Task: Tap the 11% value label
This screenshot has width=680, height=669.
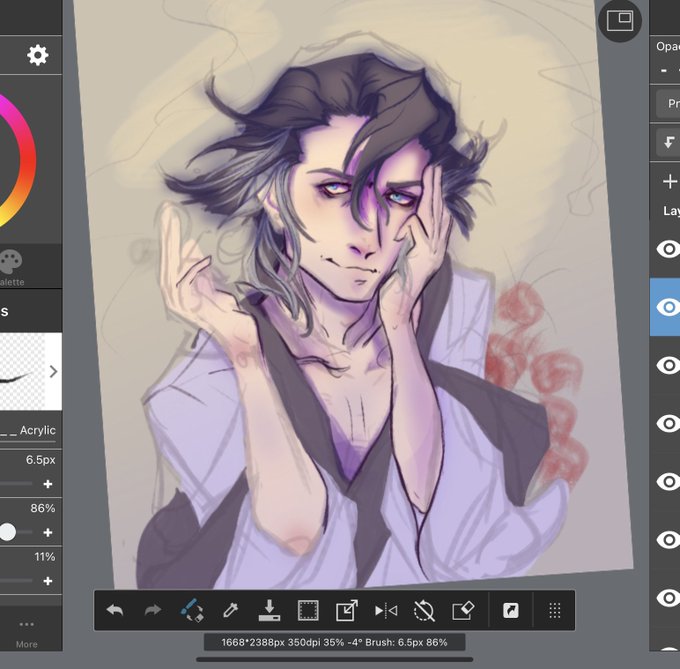Action: tap(45, 557)
